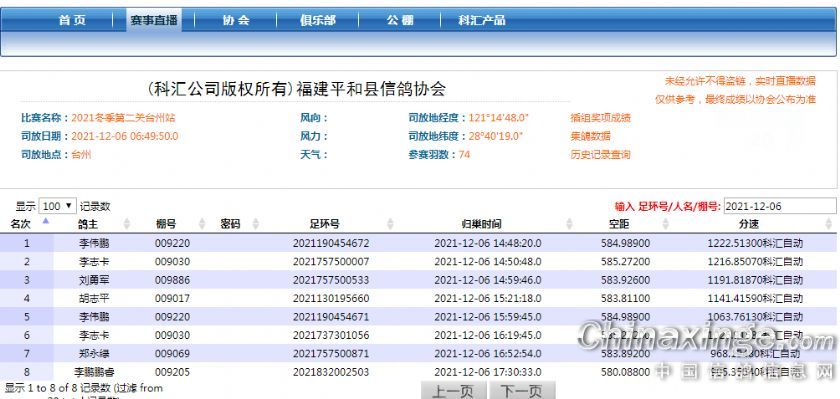Viewport: 840px width, 399px height.
Task: Open the 插组奖项成绩 link
Action: click(x=601, y=118)
